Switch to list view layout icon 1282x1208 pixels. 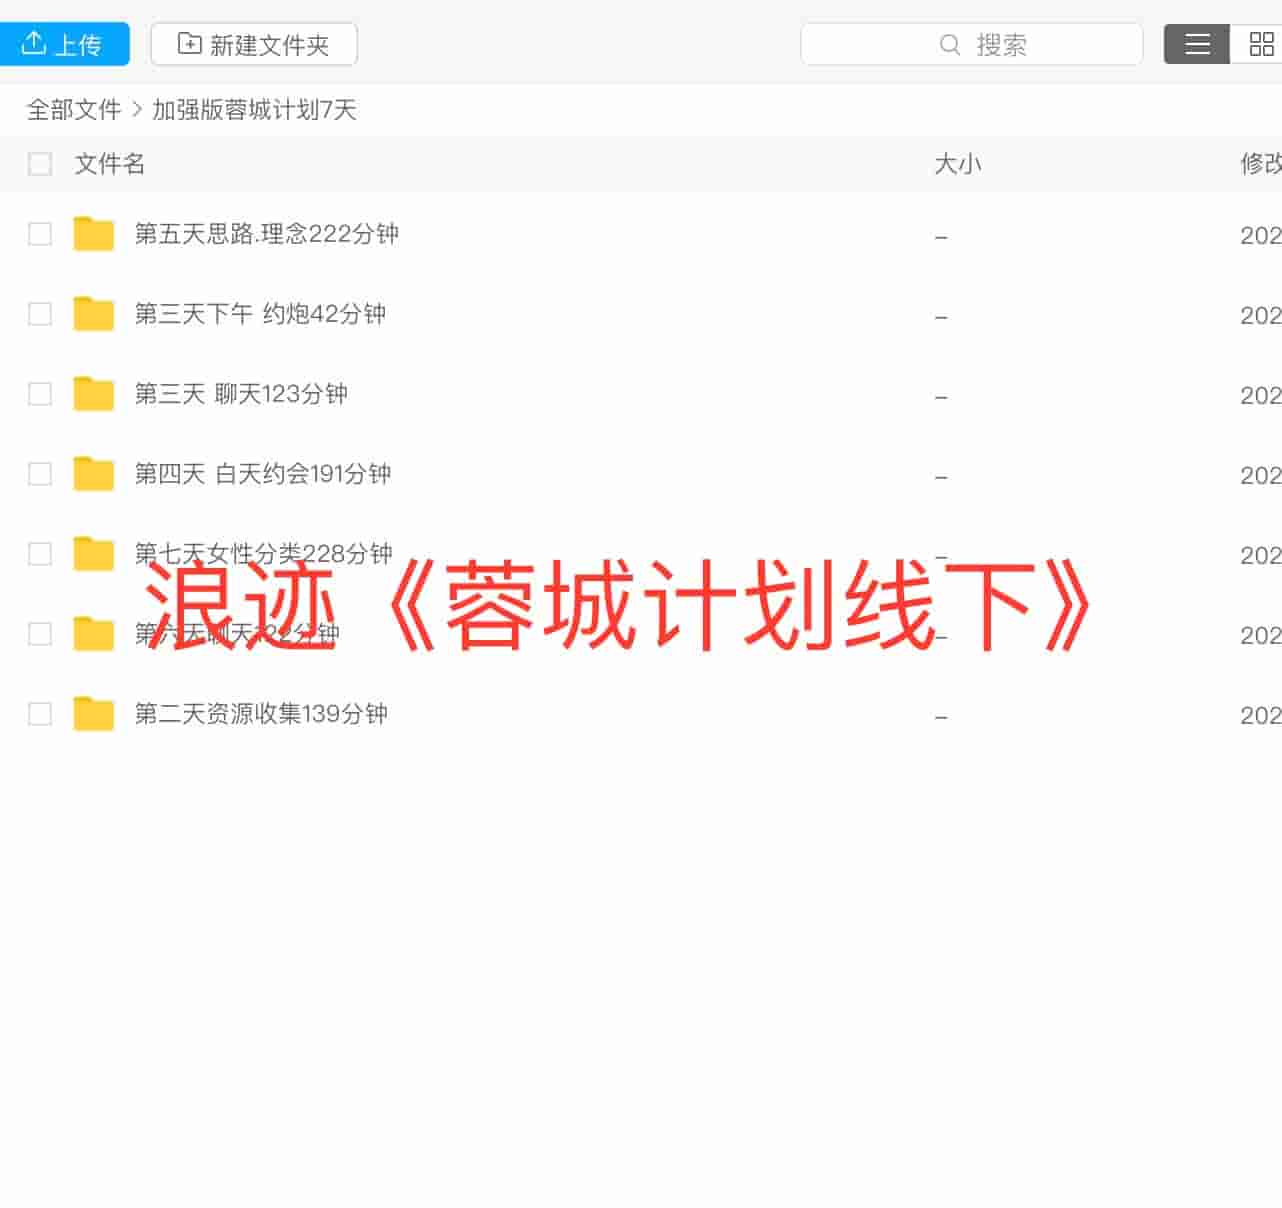click(x=1197, y=44)
